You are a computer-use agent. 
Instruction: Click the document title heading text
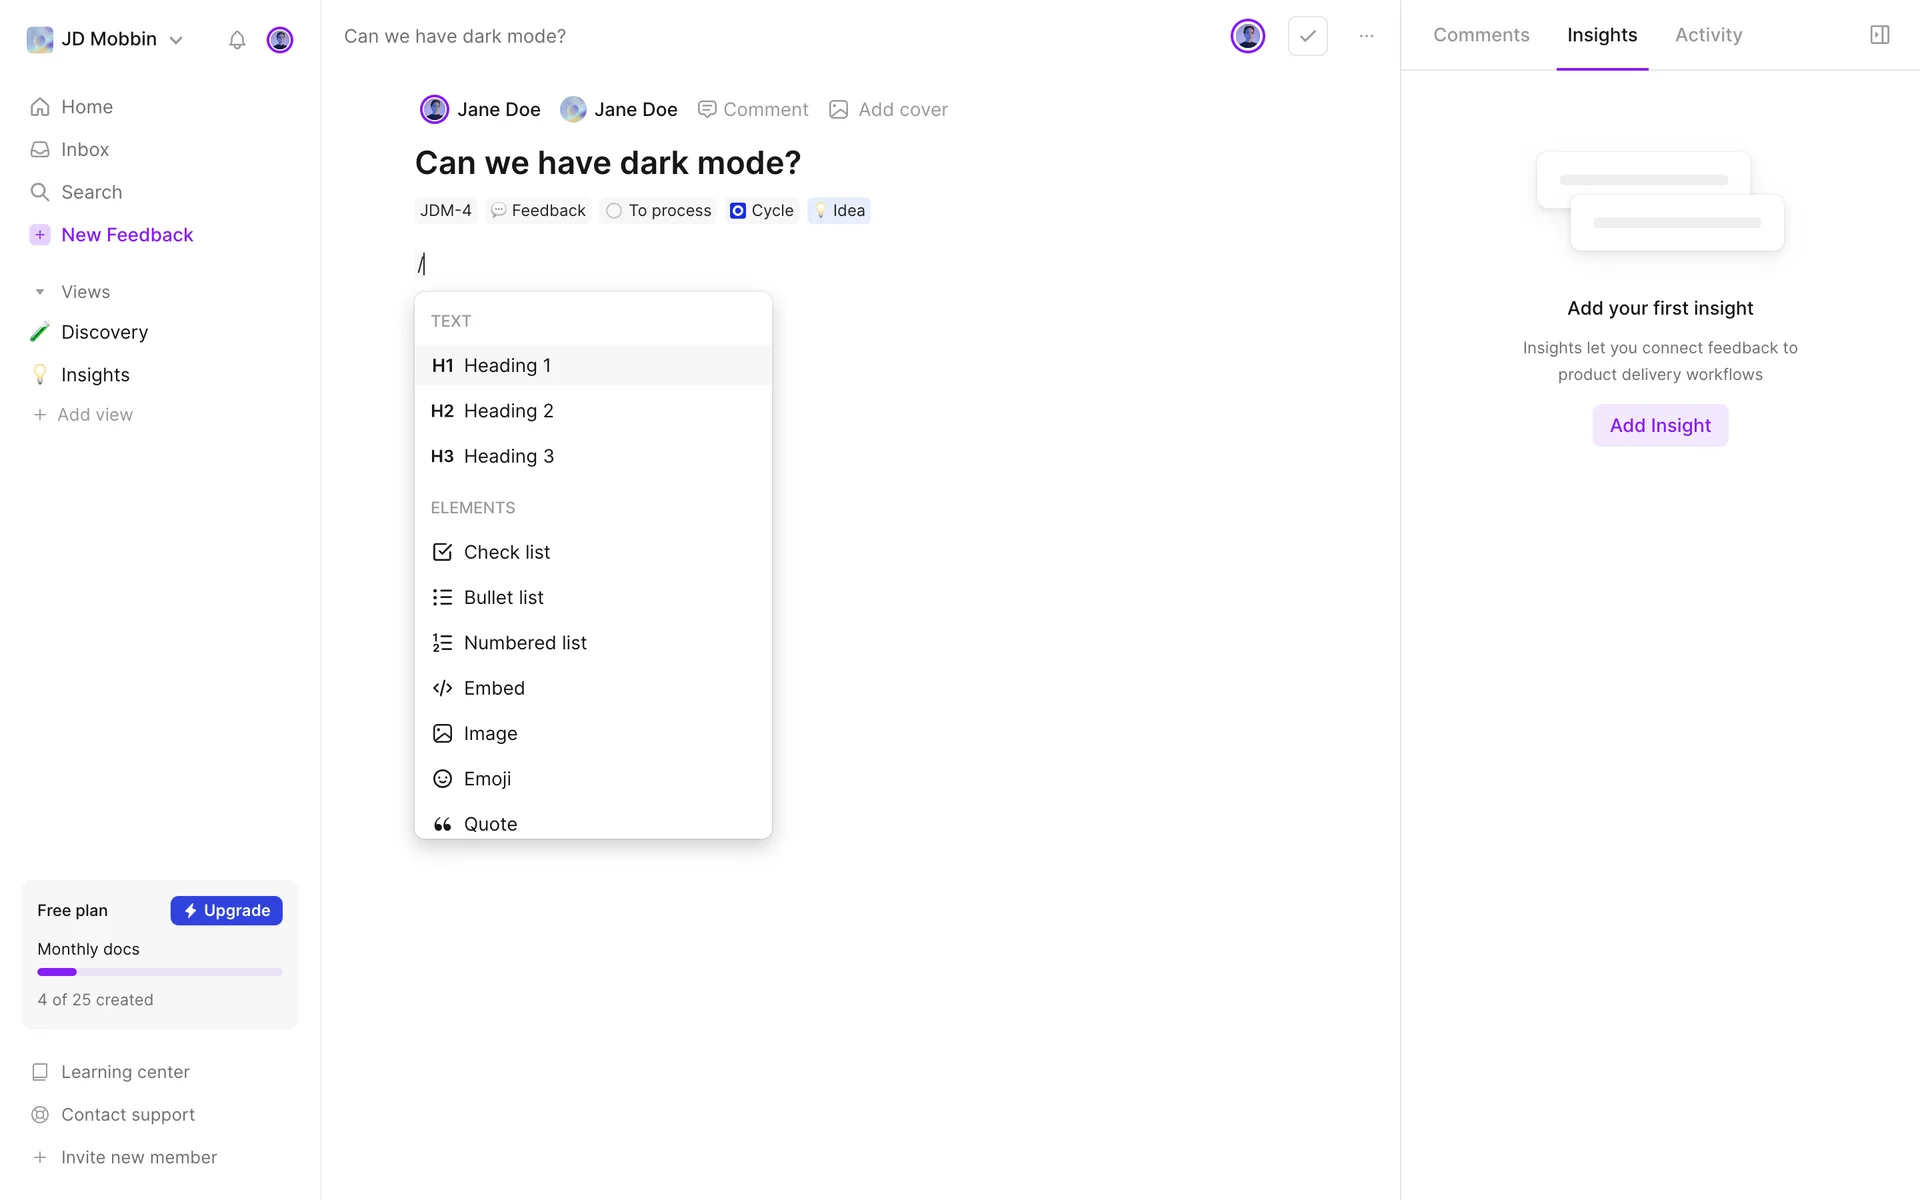click(608, 163)
